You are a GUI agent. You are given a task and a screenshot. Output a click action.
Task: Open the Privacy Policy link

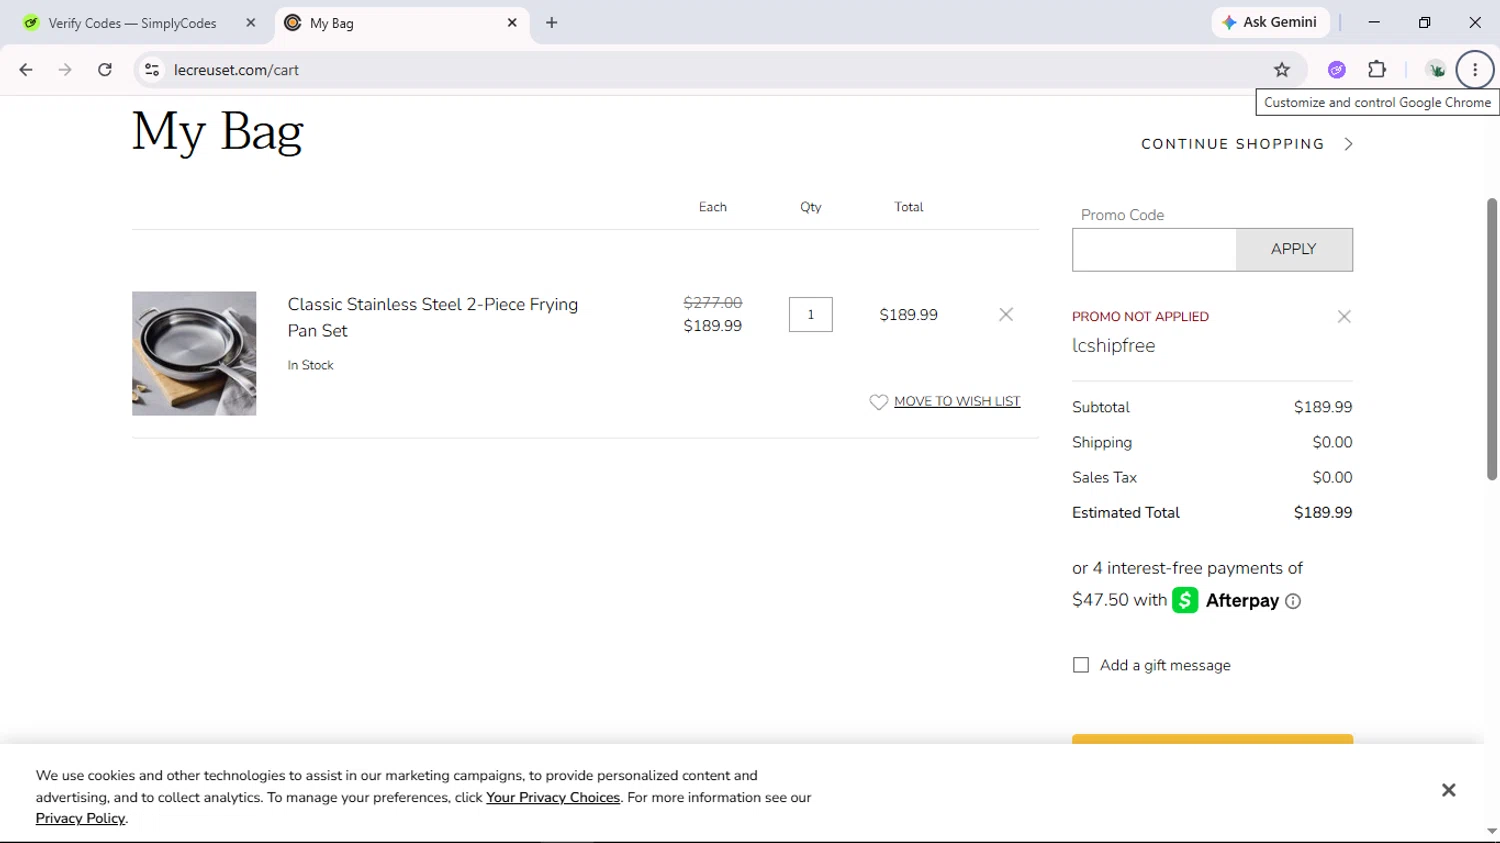pos(80,819)
